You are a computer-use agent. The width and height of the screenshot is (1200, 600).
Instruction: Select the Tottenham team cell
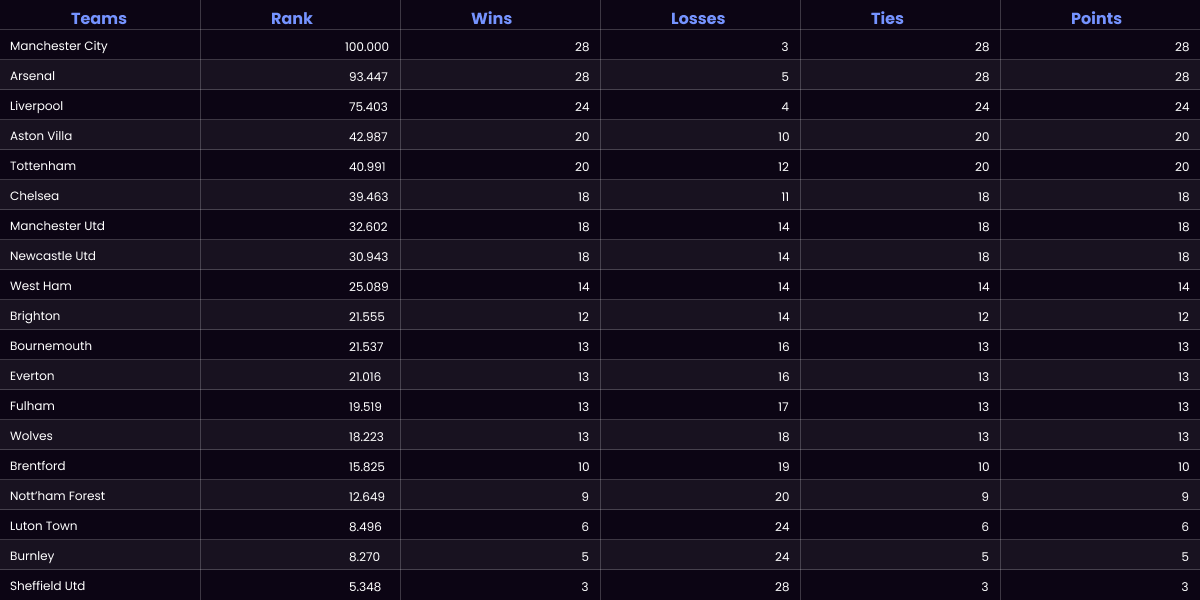click(43, 166)
